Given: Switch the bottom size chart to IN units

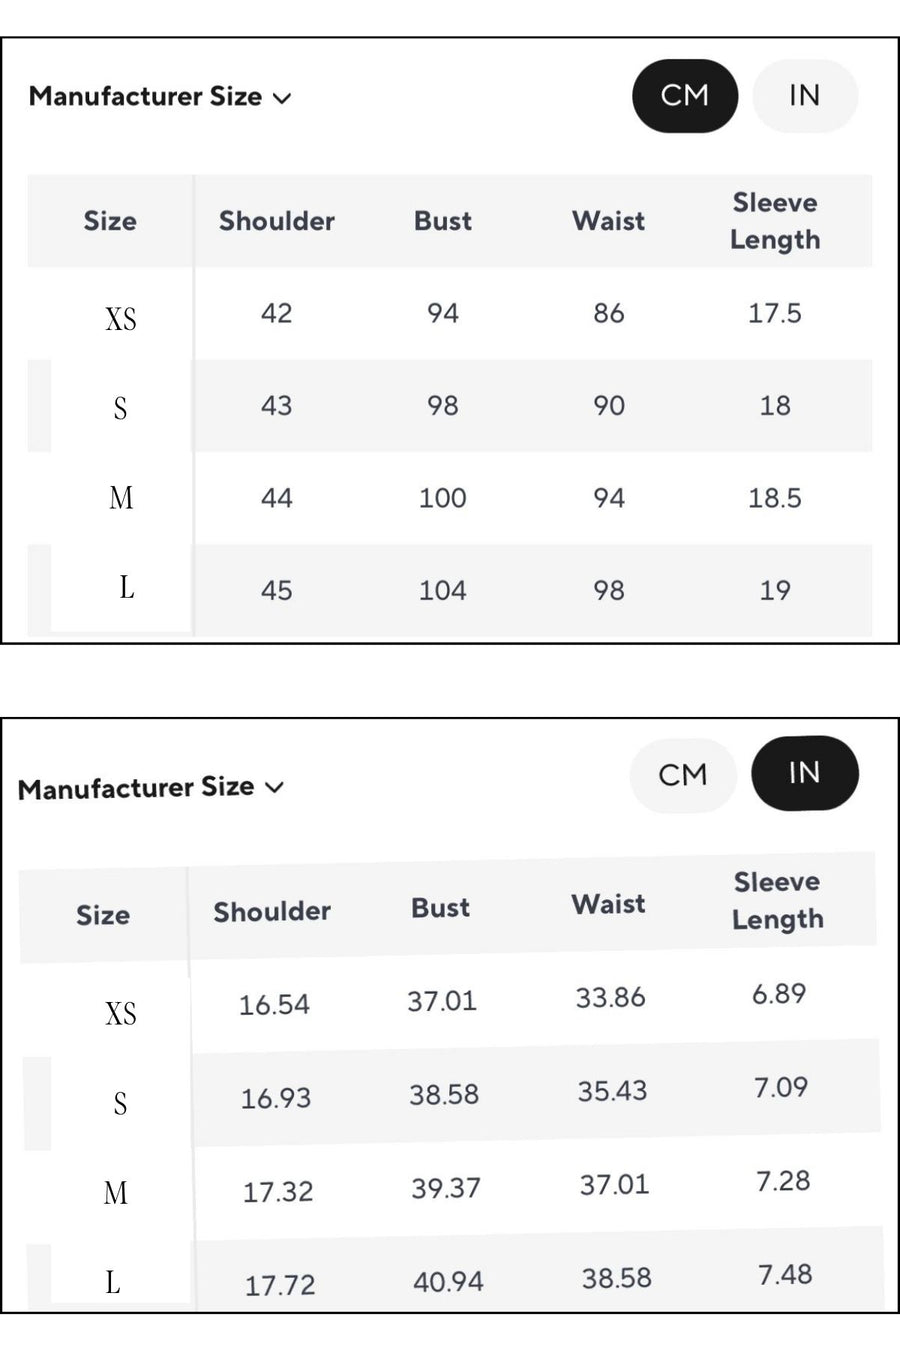Looking at the screenshot, I should point(804,773).
